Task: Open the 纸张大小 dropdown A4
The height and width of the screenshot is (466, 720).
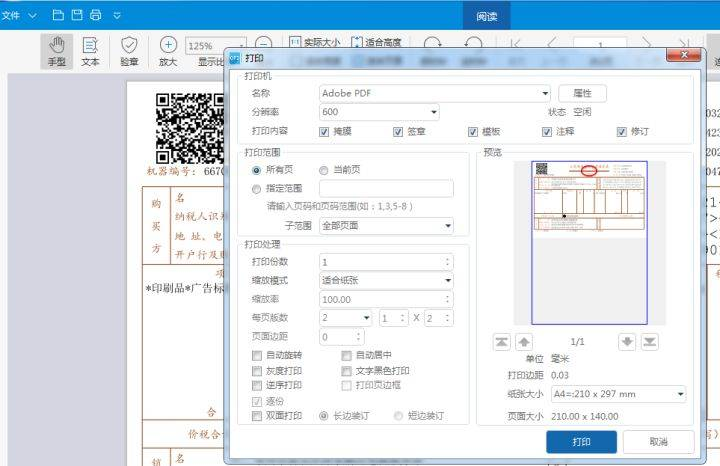Action: (619, 394)
